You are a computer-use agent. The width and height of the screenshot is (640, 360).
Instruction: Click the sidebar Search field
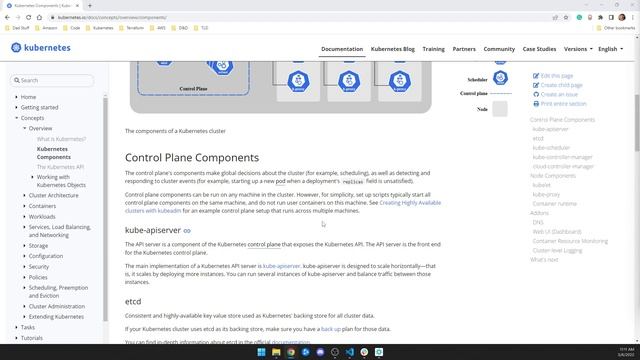click(52, 80)
